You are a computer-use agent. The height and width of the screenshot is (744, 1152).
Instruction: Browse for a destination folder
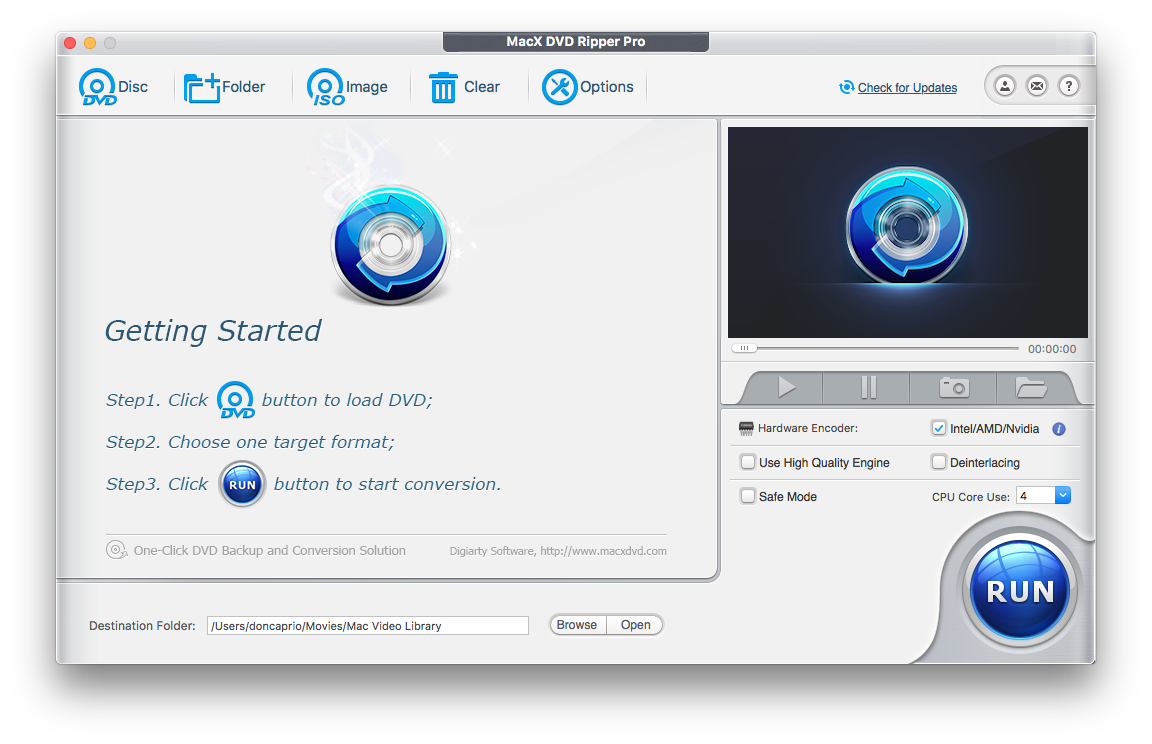point(577,625)
